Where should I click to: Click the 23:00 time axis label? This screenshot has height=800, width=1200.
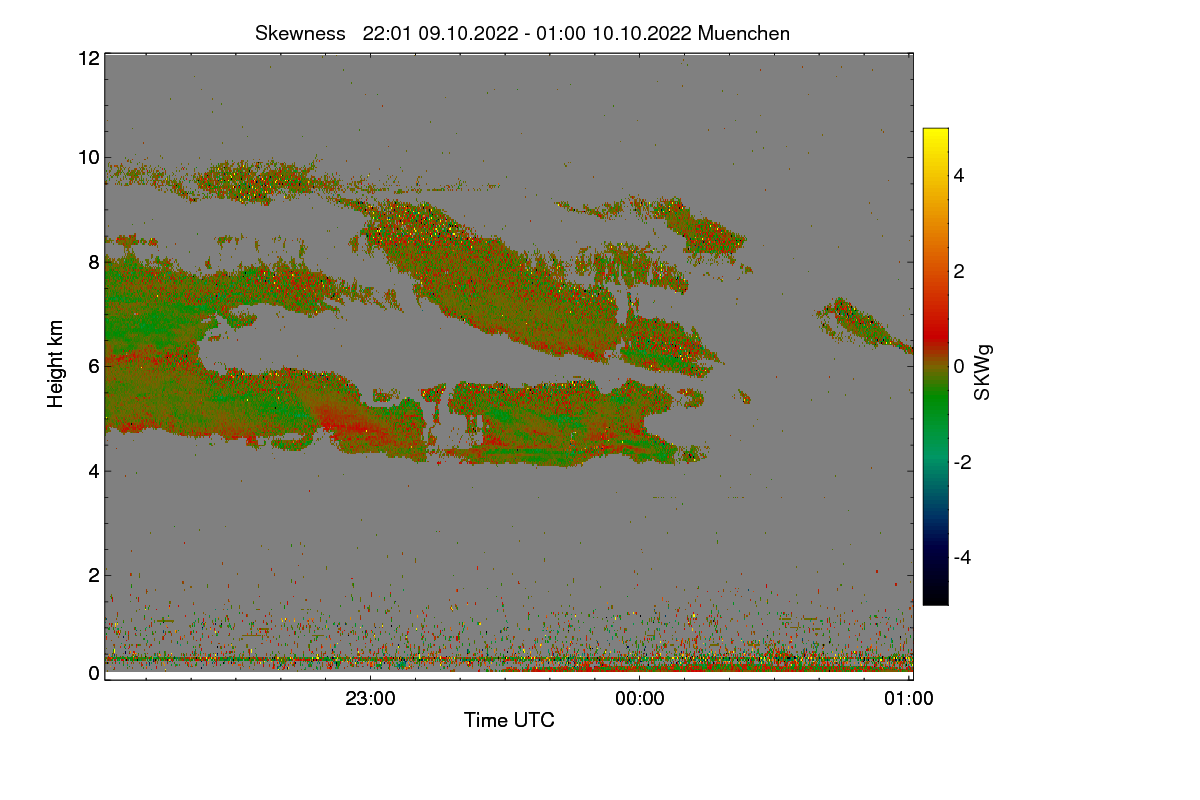(x=370, y=700)
